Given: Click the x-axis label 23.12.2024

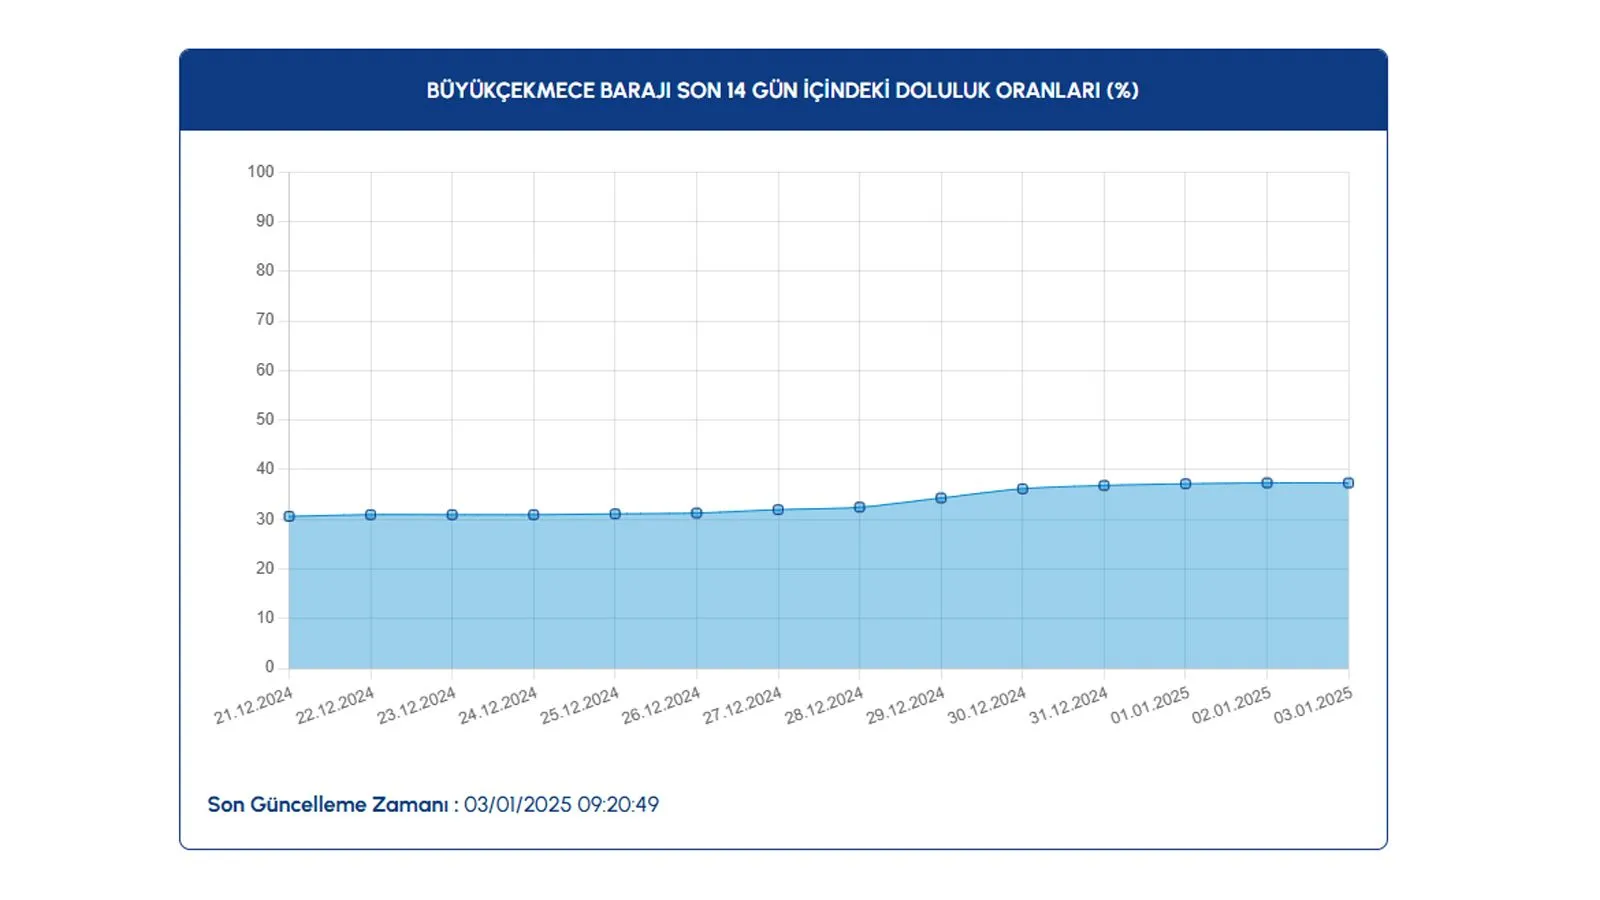Looking at the screenshot, I should point(416,705).
